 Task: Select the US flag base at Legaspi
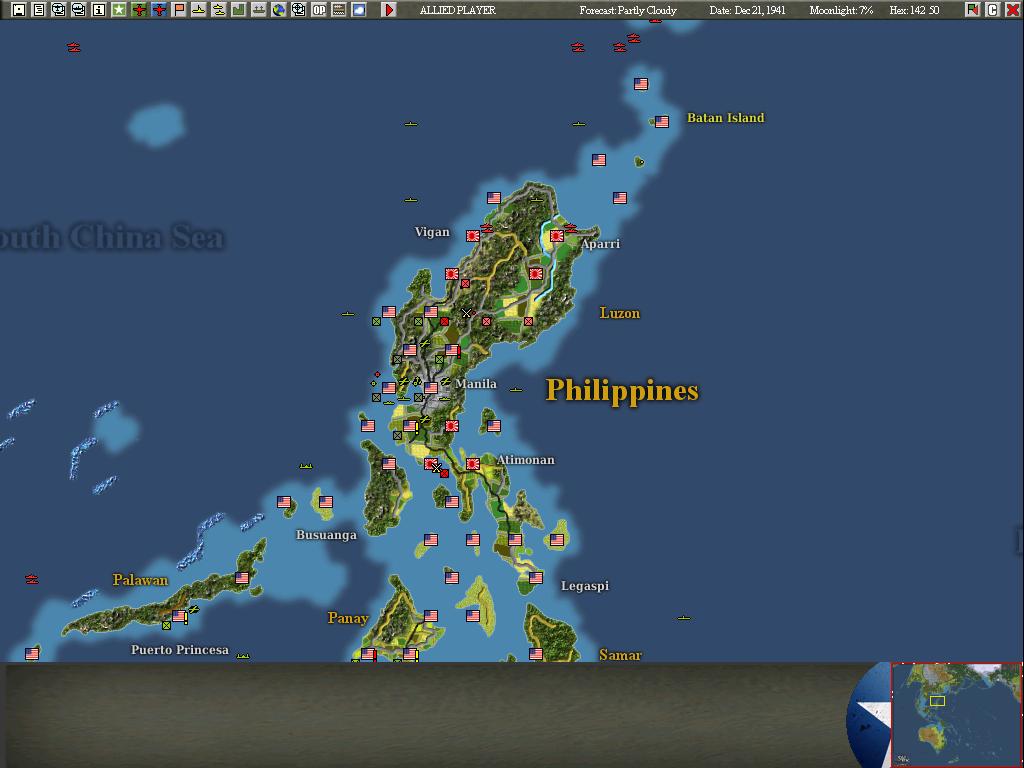click(536, 578)
